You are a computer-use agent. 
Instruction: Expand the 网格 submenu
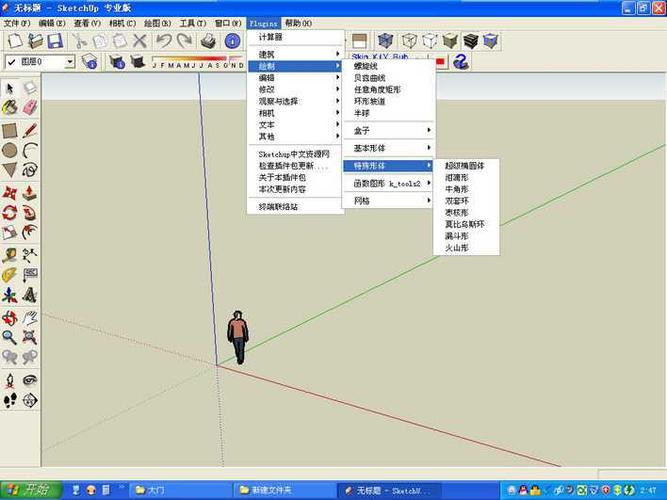[x=389, y=201]
